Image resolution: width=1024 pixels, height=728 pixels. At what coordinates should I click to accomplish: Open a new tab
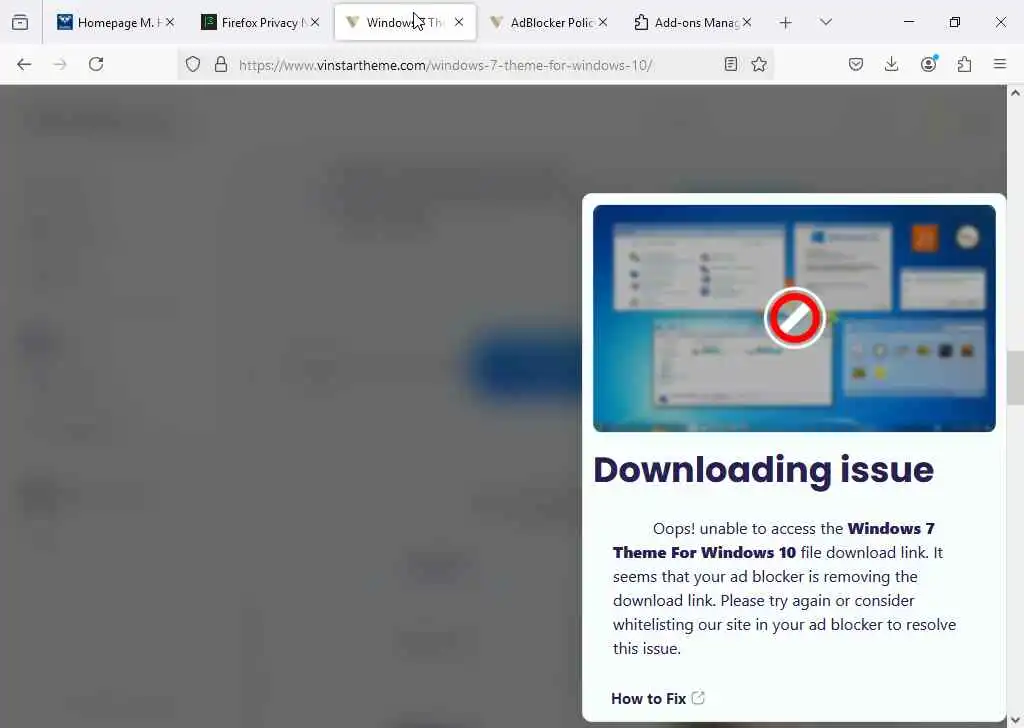[x=786, y=23]
